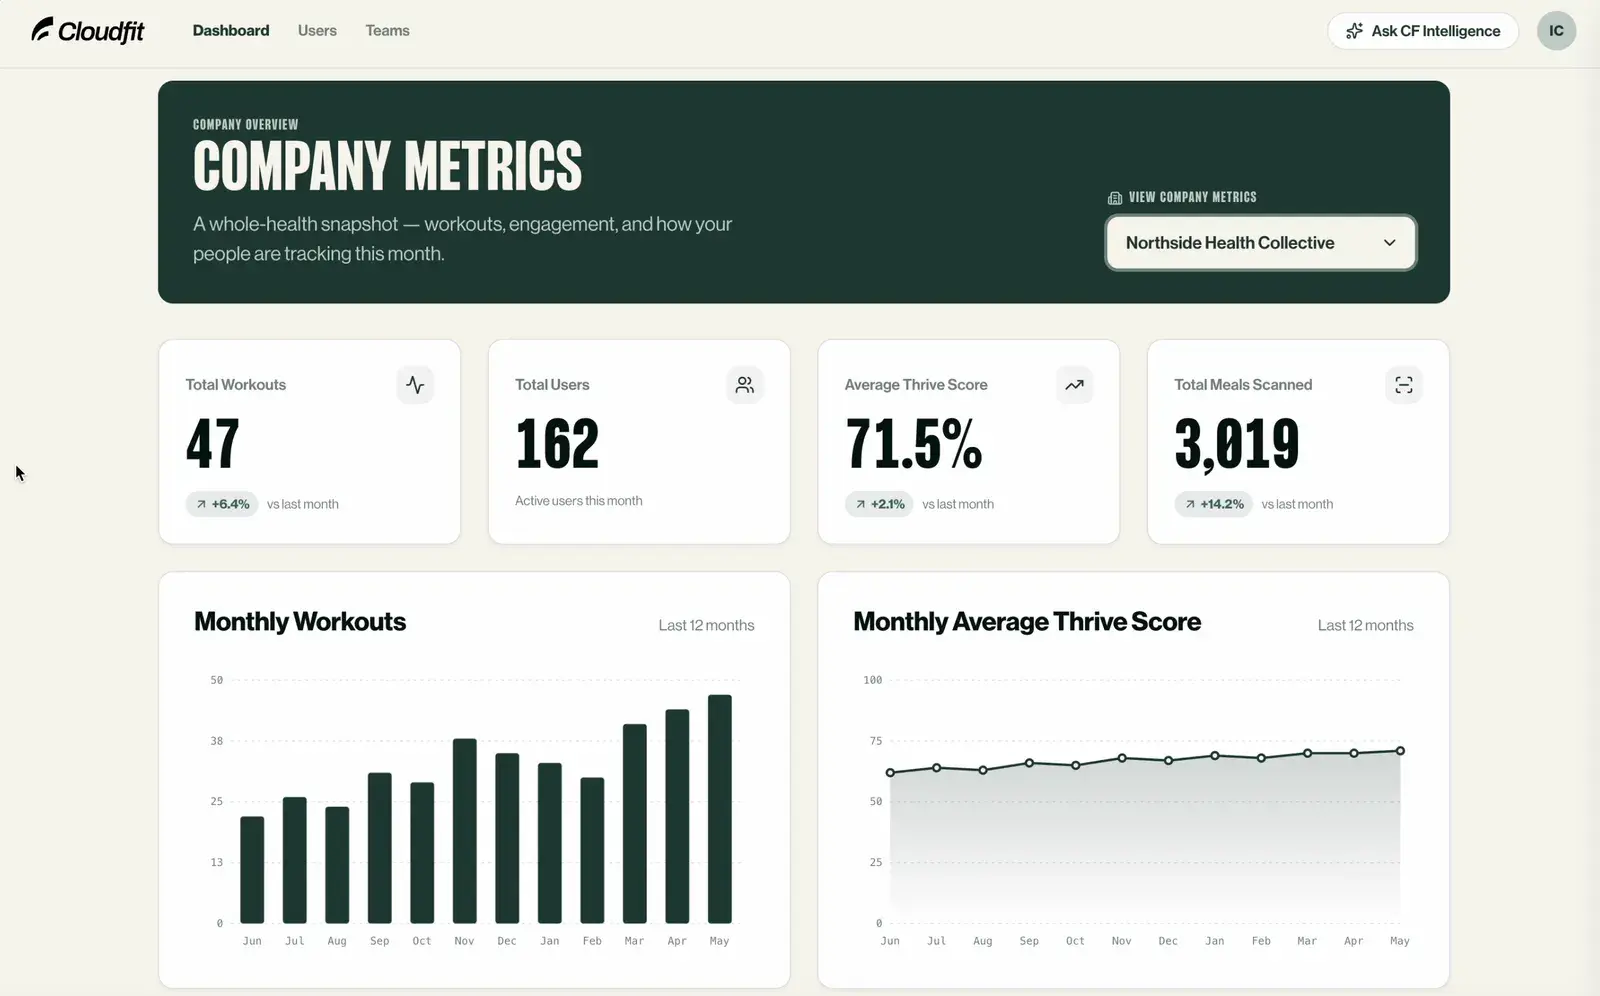Viewport: 1600px width, 996px height.
Task: Click the Nov data point on Thrive Score line
Action: (1122, 758)
